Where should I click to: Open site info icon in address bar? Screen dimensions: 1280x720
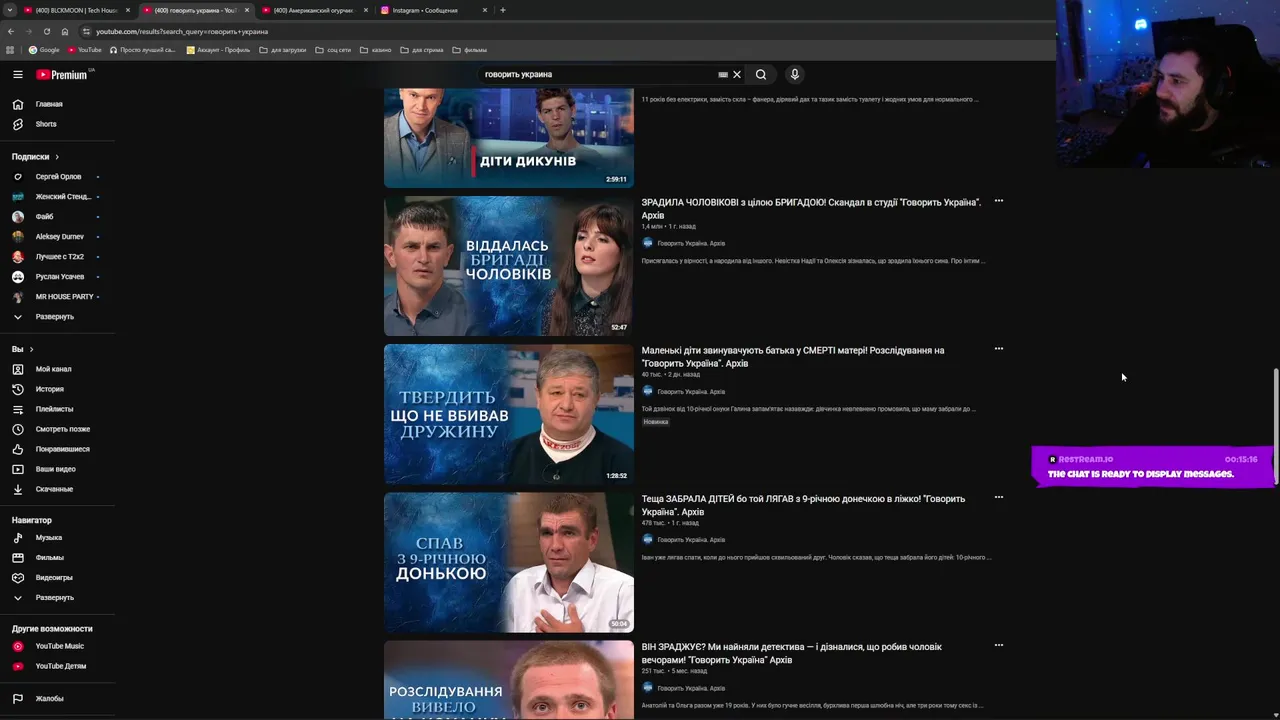(x=86, y=31)
